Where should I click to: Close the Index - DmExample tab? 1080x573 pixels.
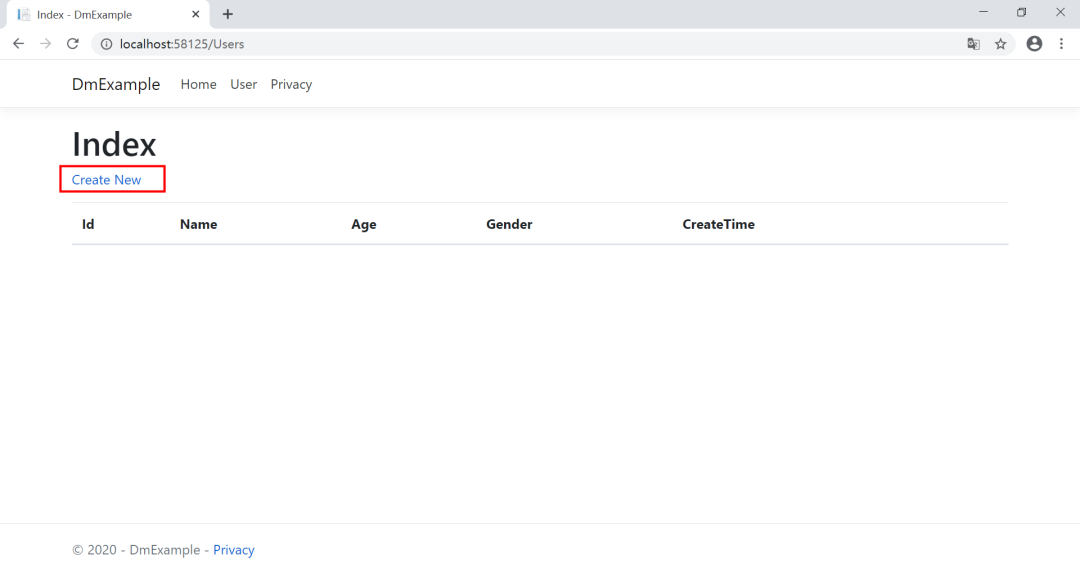[x=196, y=14]
